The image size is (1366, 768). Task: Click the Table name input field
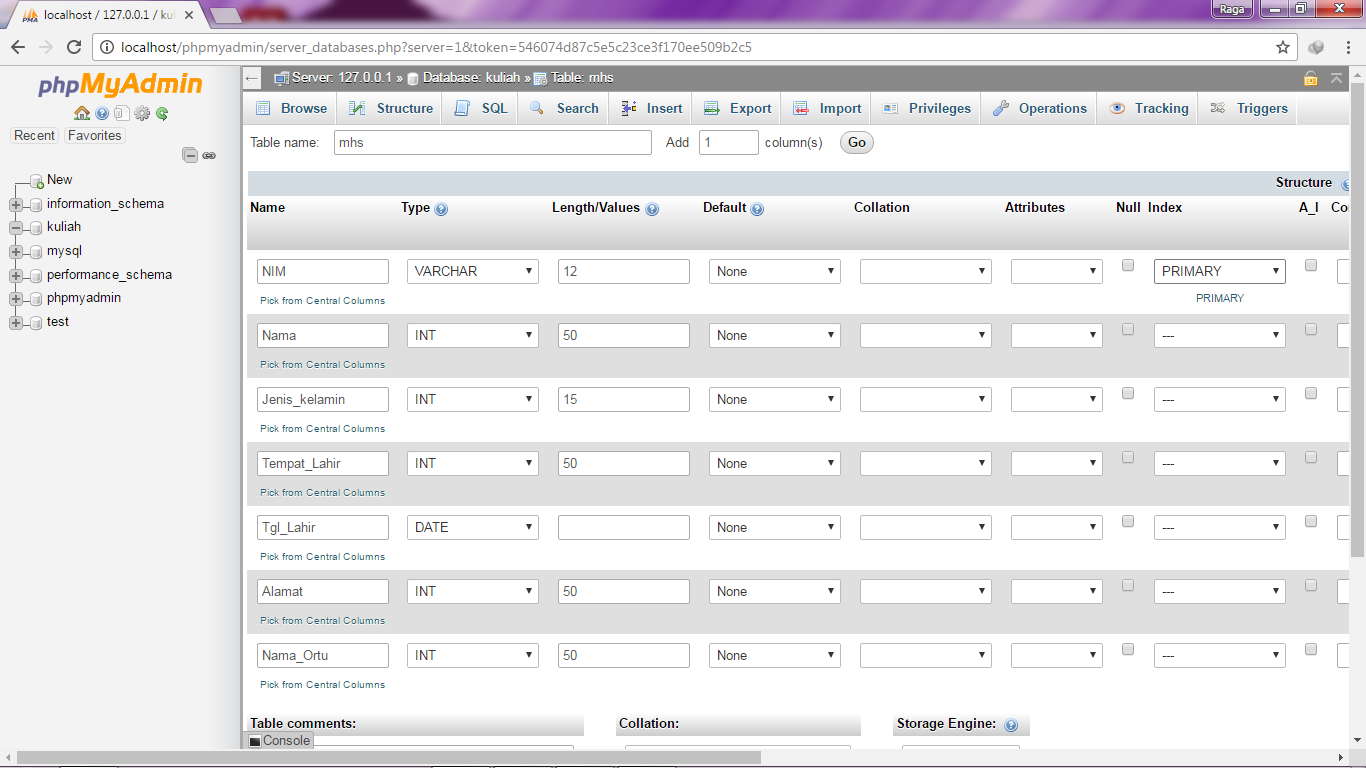coord(492,143)
